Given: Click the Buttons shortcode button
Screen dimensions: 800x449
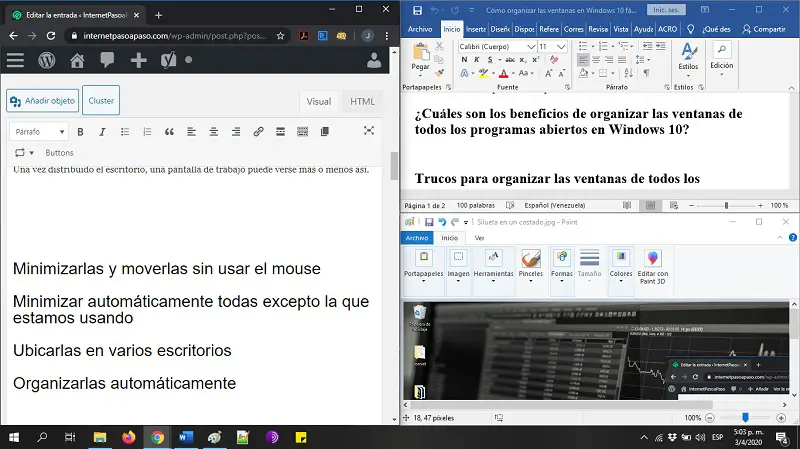Looking at the screenshot, I should coord(59,153).
